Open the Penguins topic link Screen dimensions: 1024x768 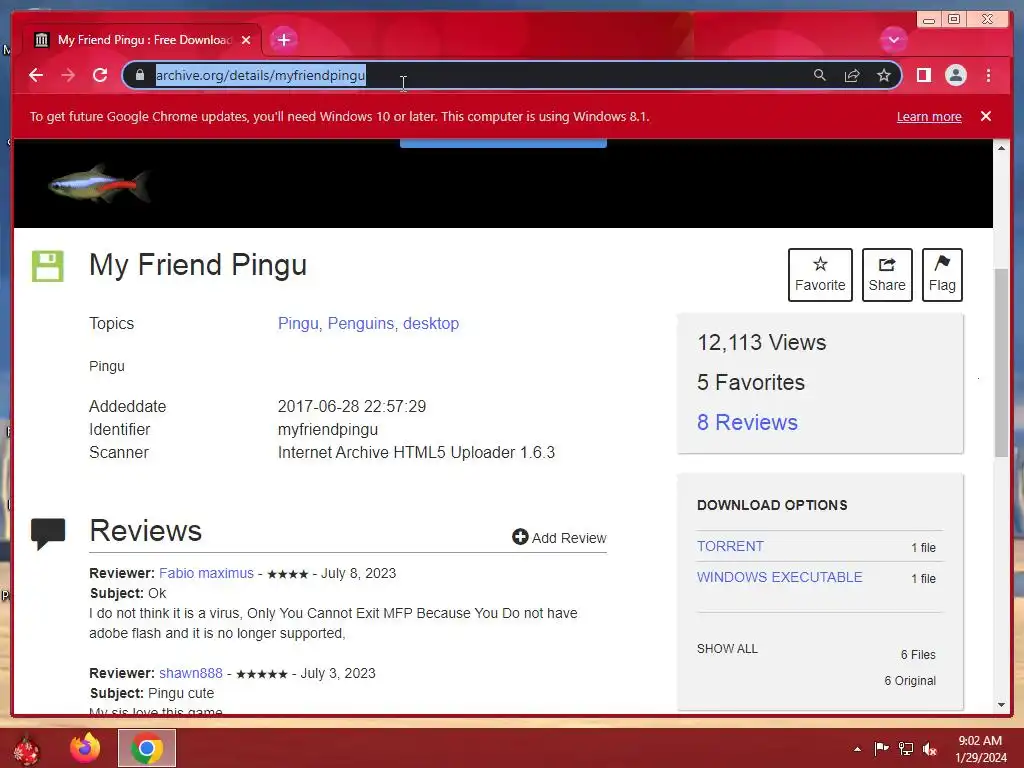click(x=360, y=323)
